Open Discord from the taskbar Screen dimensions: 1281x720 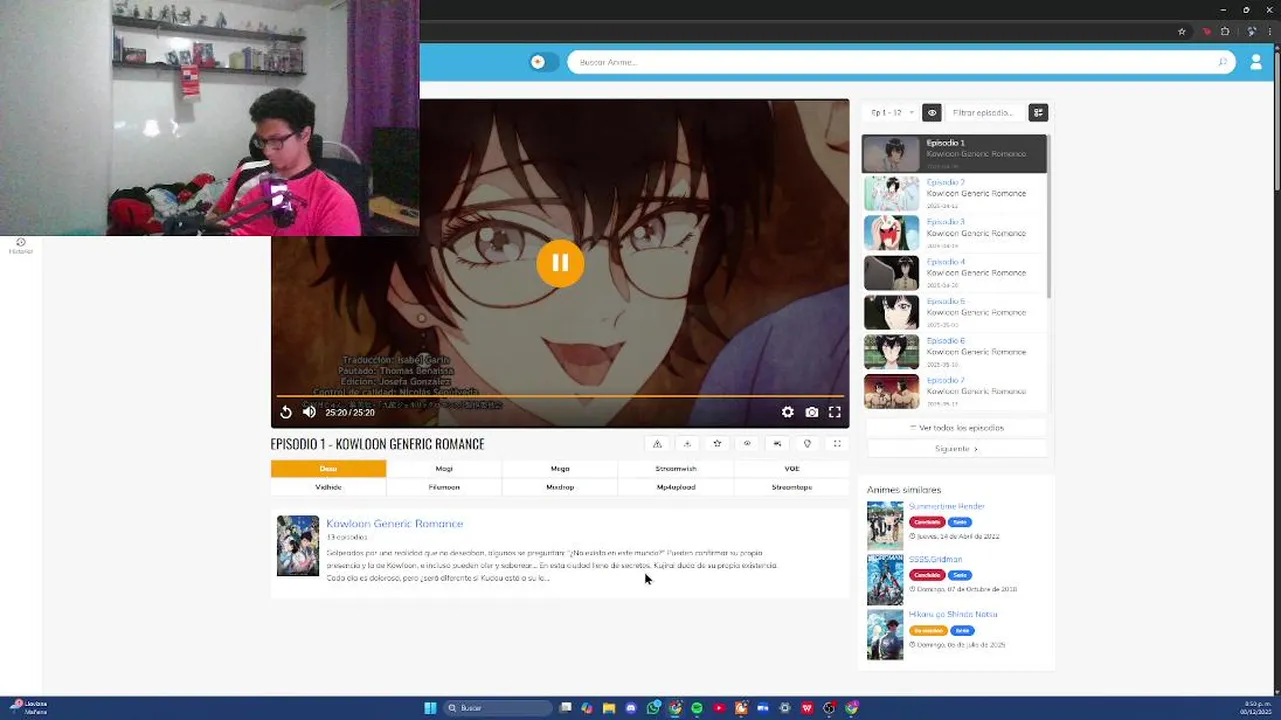[x=631, y=708]
